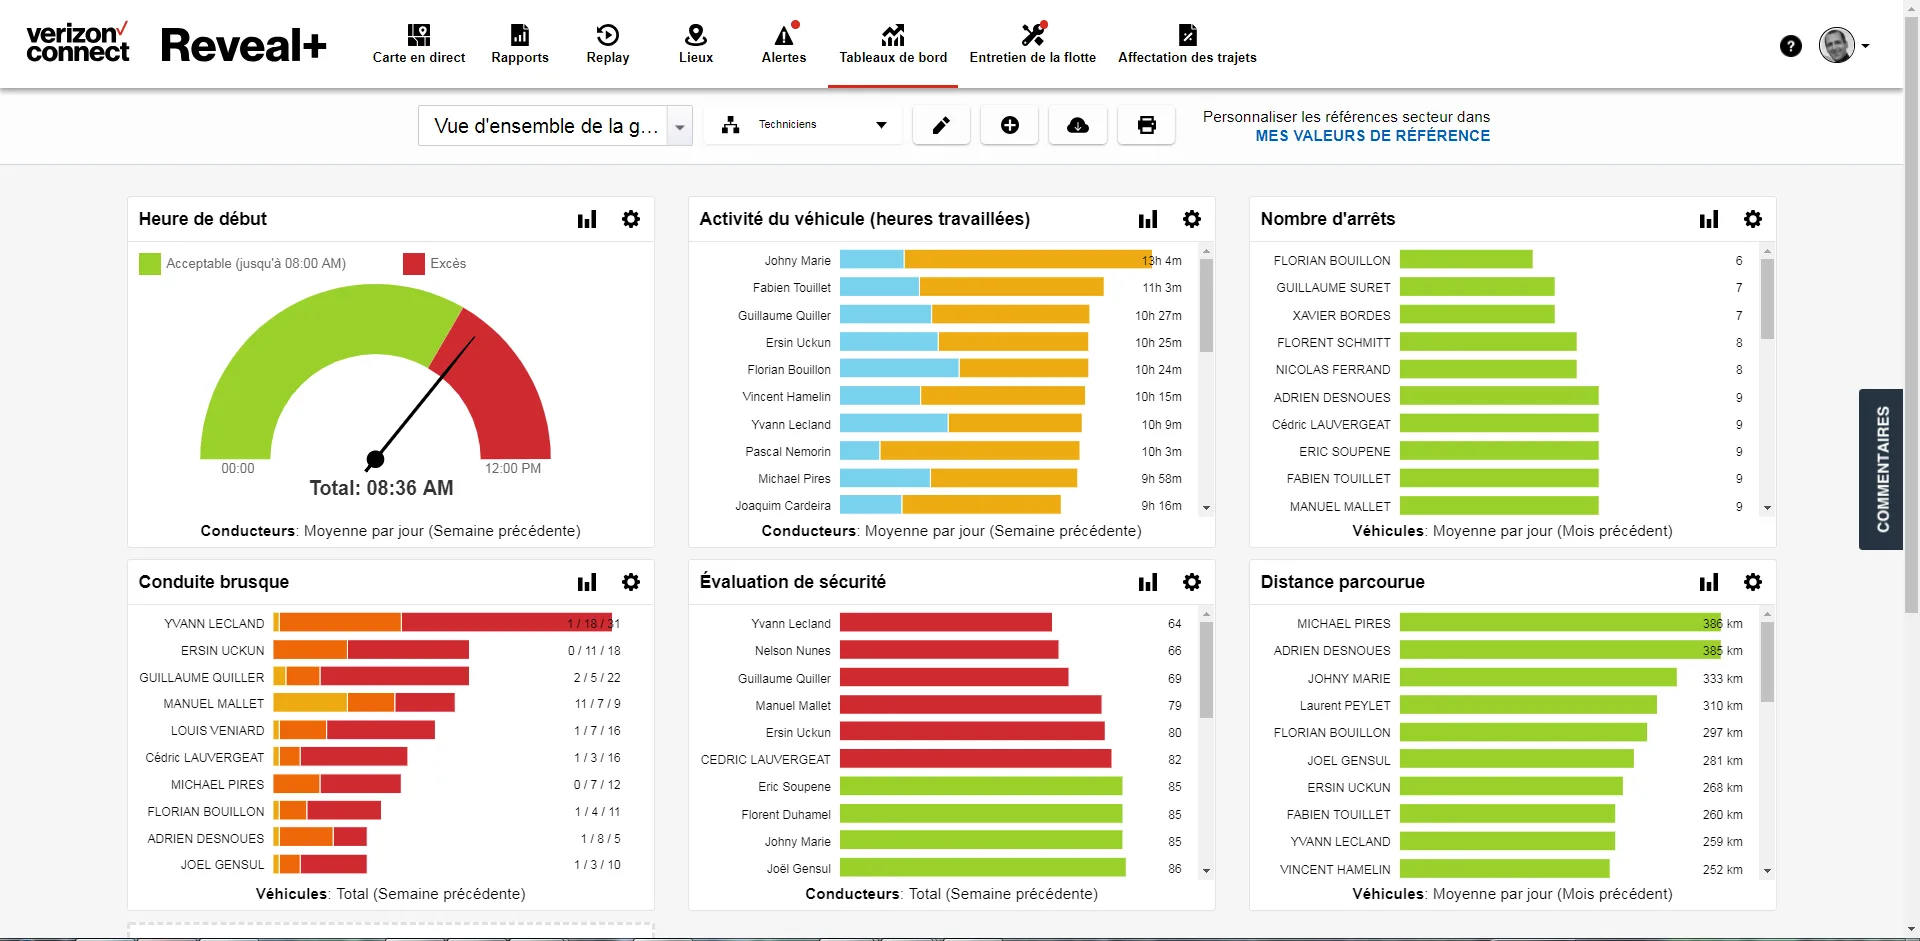Open the Replay section
Viewport: 1920px width, 941px height.
point(607,45)
